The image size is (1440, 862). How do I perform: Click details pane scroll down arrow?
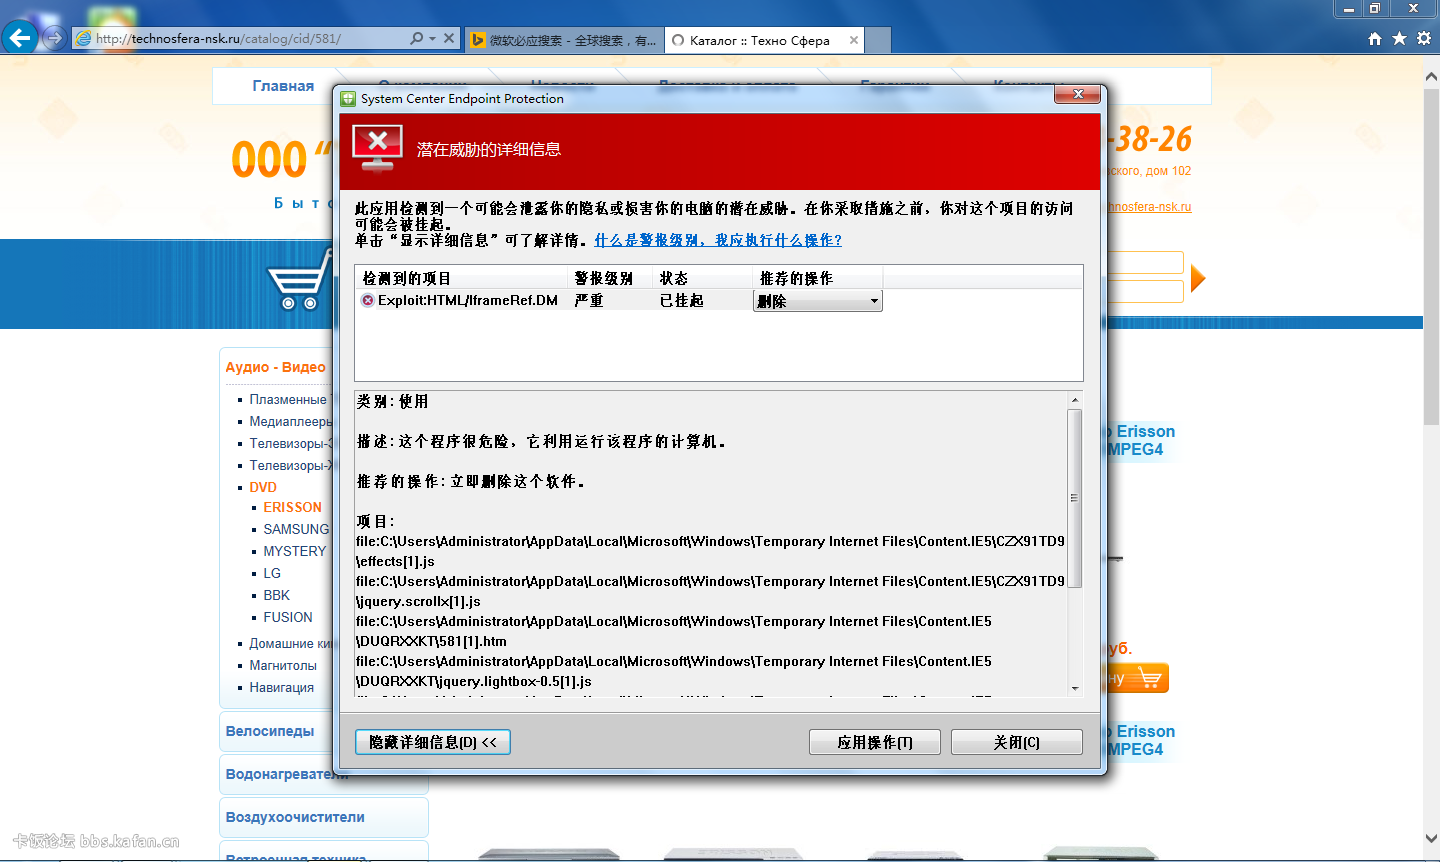(1075, 688)
